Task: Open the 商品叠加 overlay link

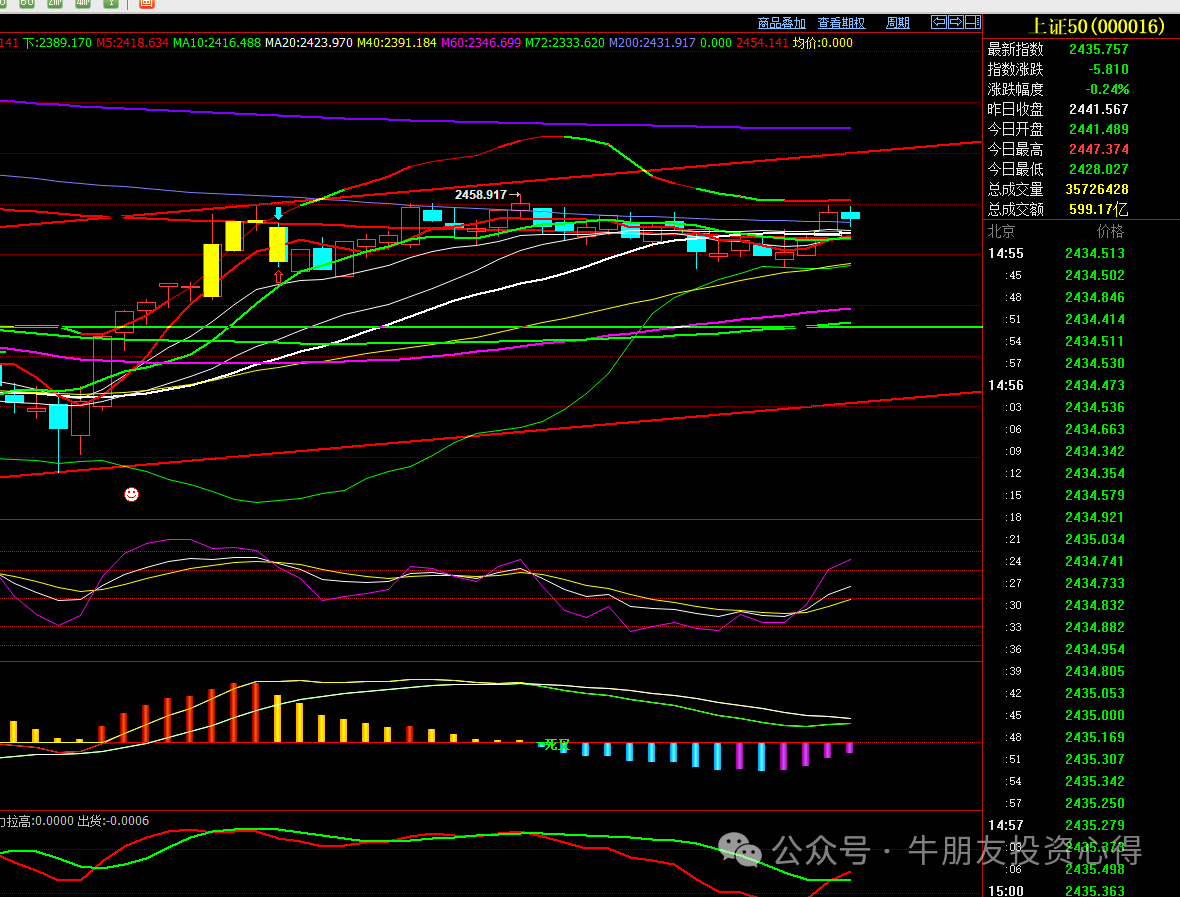Action: (781, 23)
